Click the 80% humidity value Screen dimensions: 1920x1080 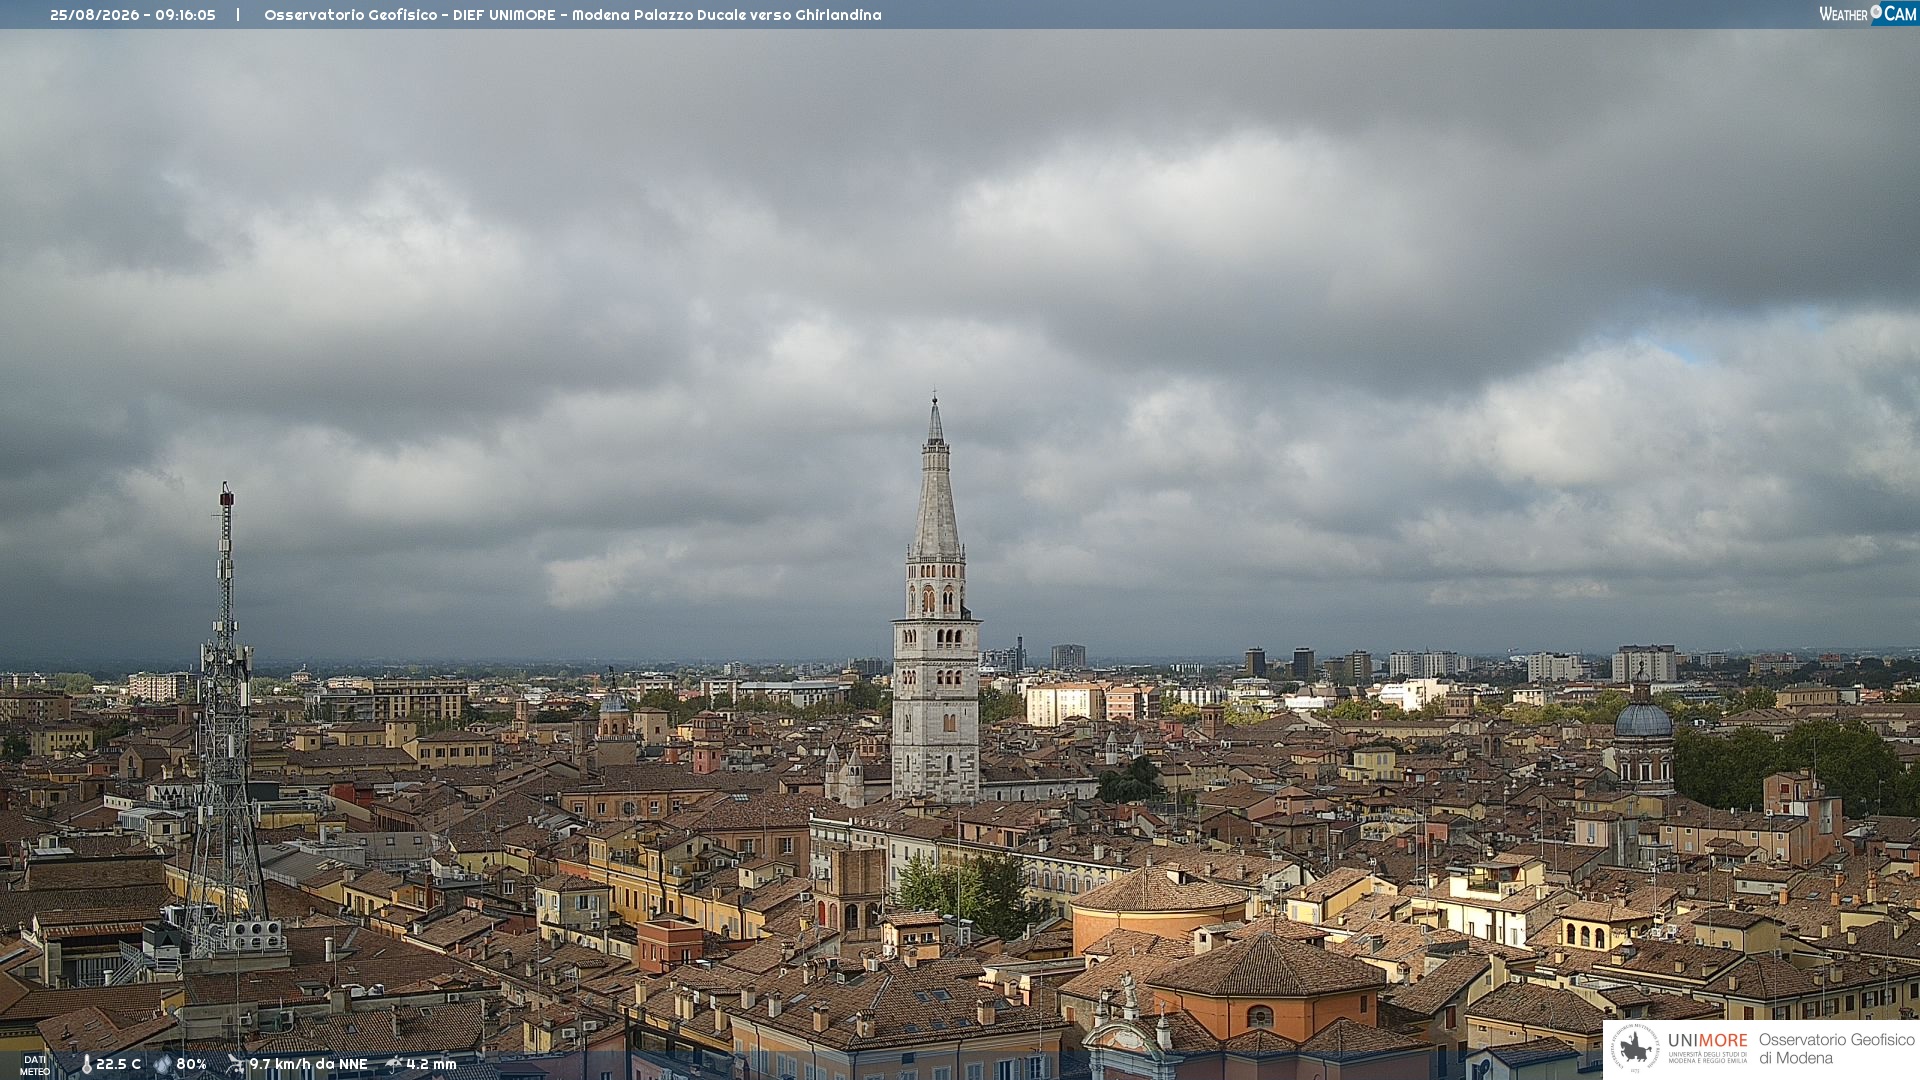(191, 1065)
